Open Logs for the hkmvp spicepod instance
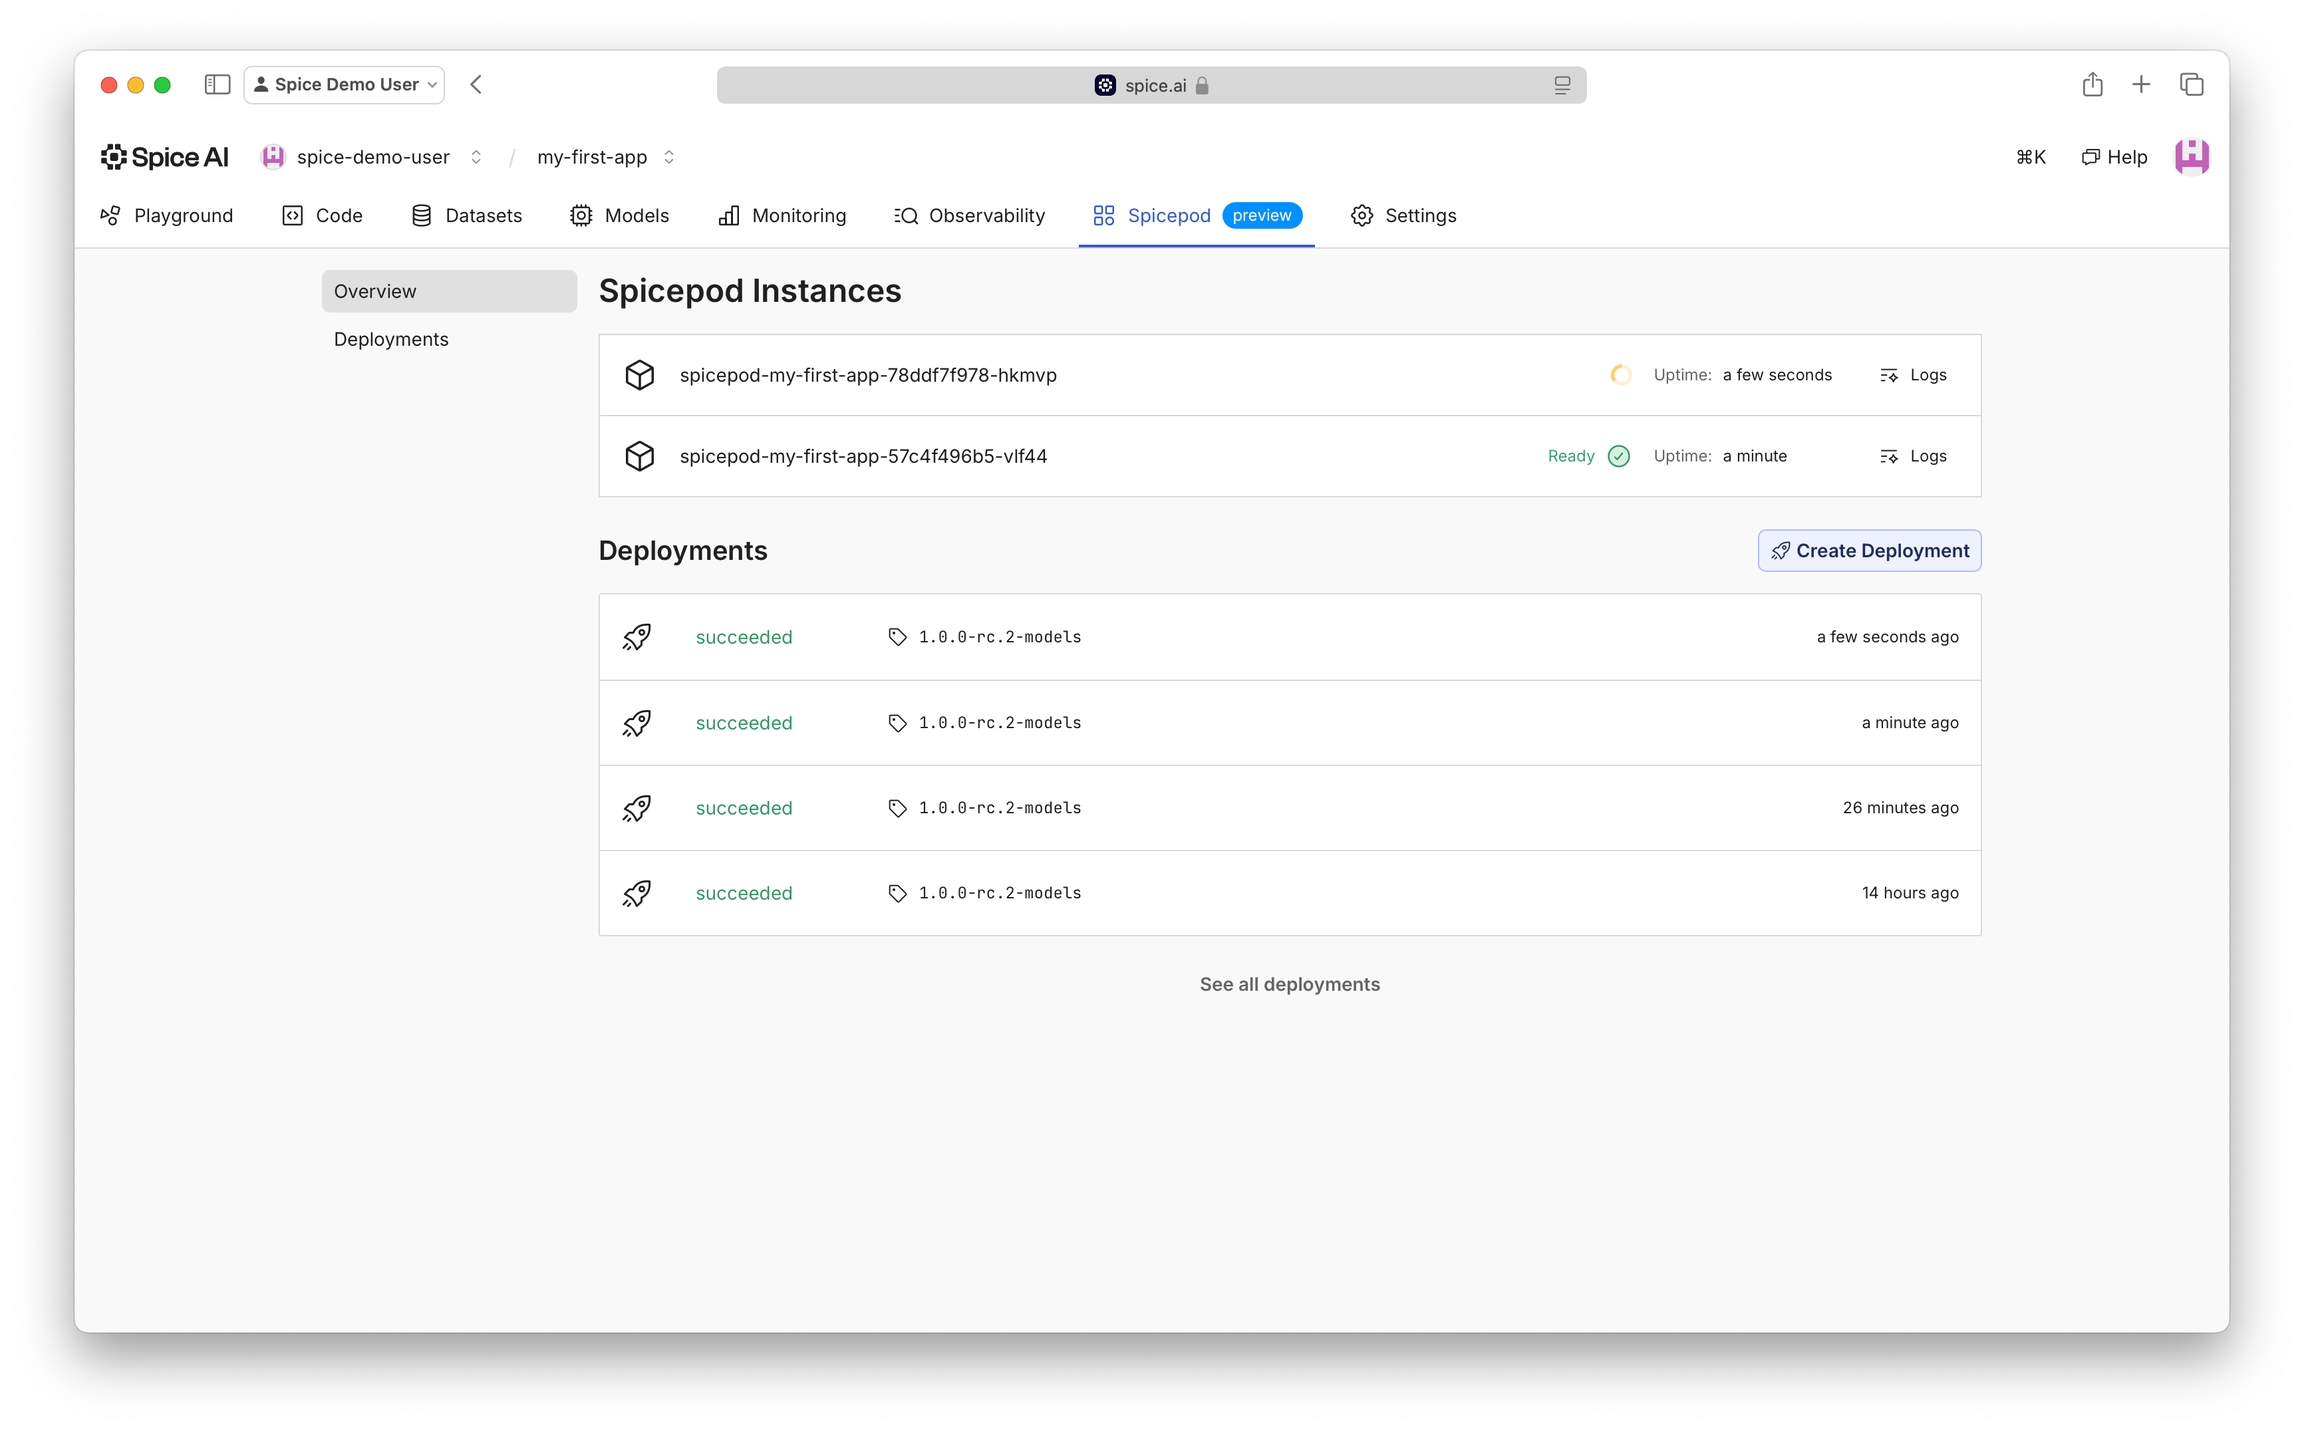This screenshot has height=1431, width=2304. click(x=1913, y=375)
